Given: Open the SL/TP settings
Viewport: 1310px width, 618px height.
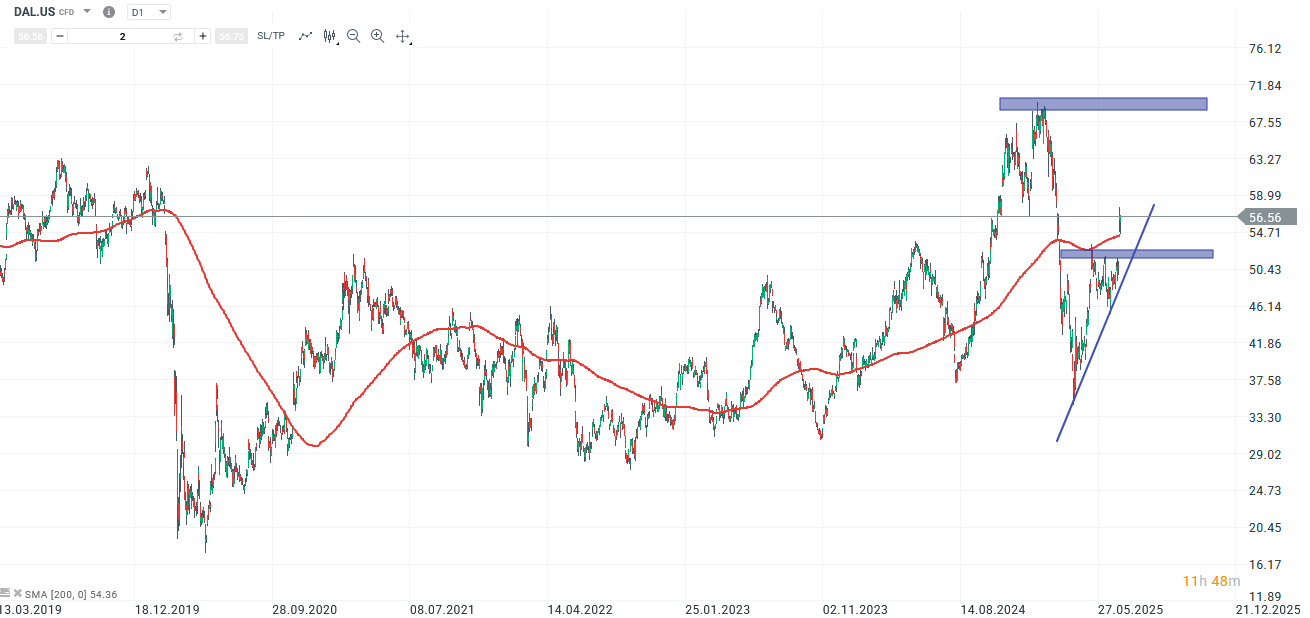Looking at the screenshot, I should [x=271, y=36].
